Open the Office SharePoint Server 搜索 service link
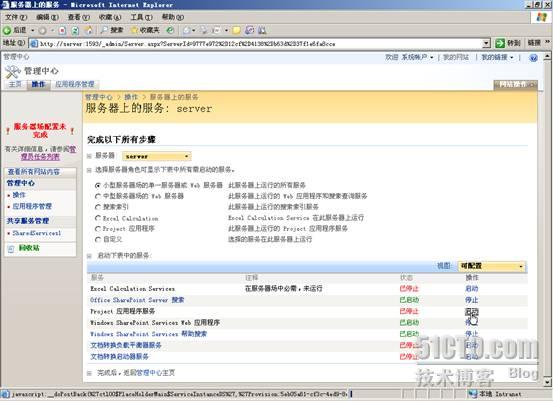 tap(137, 300)
